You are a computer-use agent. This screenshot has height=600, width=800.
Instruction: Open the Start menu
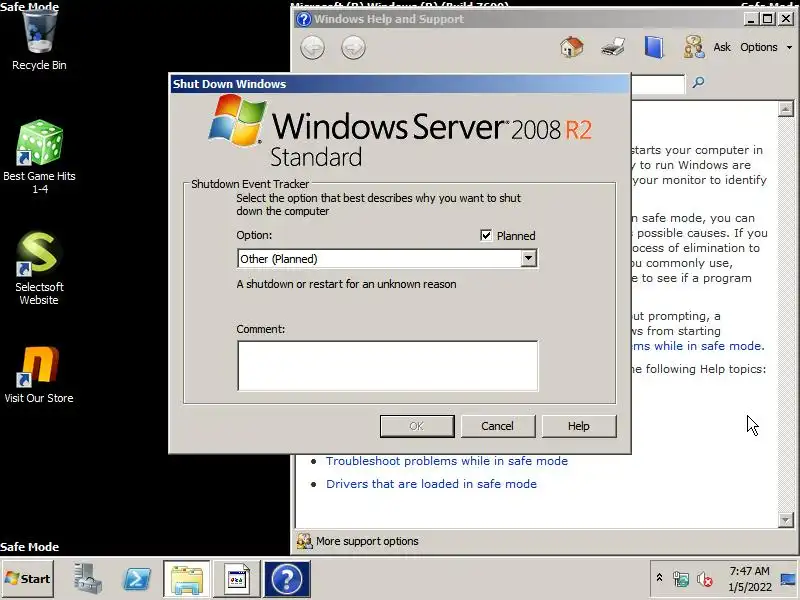[28, 579]
